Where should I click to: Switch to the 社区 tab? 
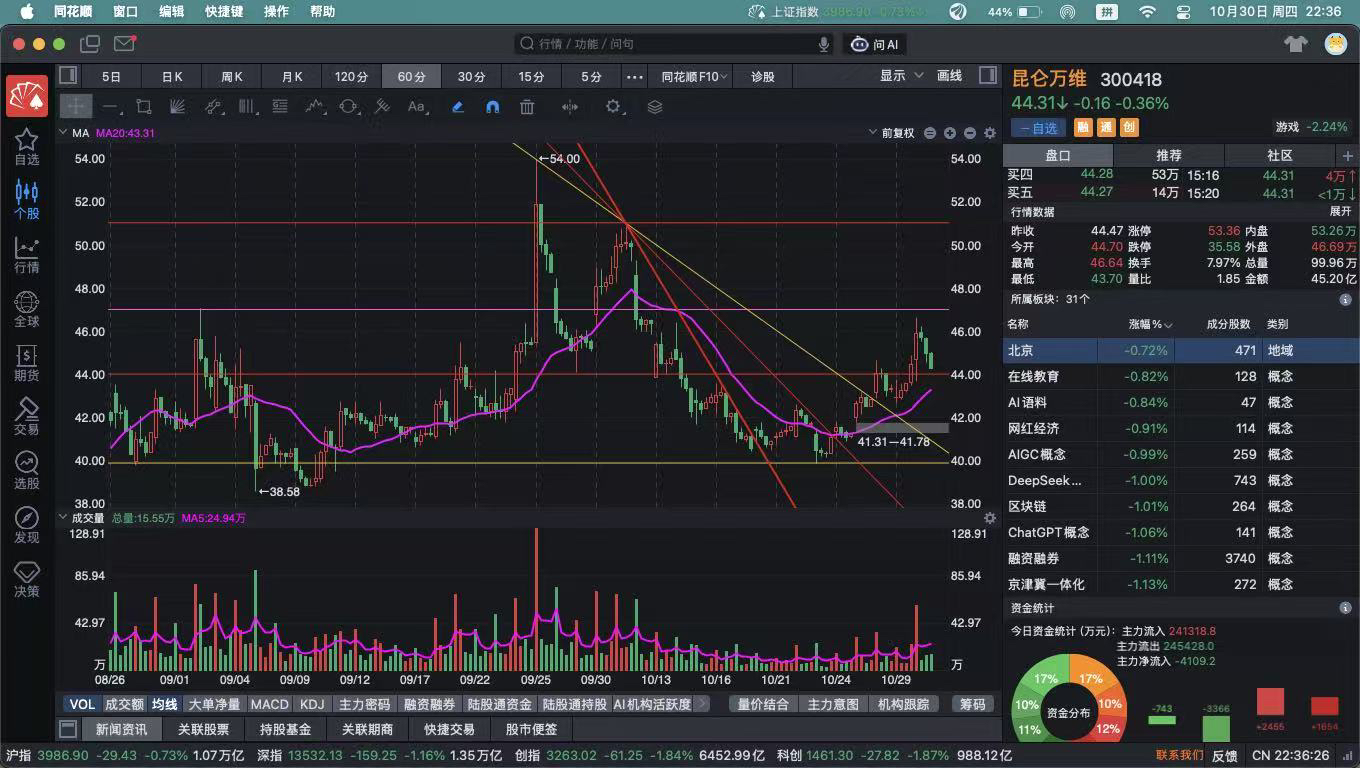coord(1279,155)
